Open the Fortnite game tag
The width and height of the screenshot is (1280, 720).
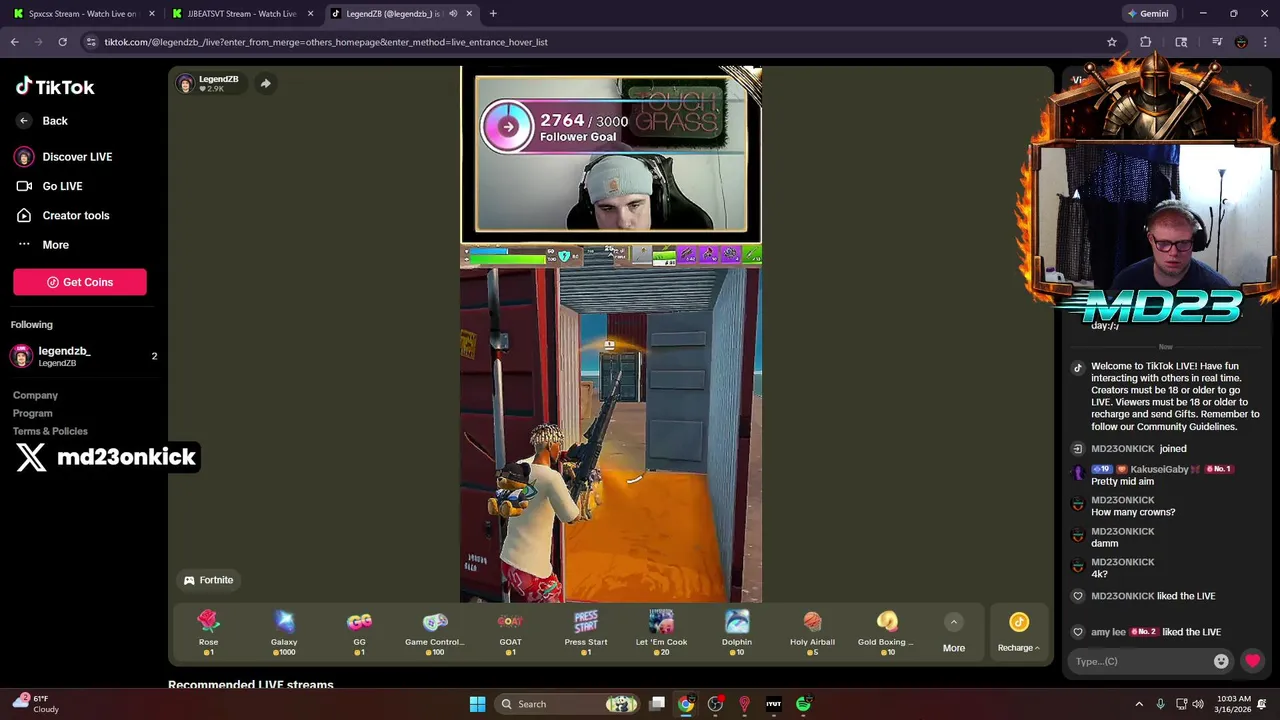coord(208,580)
